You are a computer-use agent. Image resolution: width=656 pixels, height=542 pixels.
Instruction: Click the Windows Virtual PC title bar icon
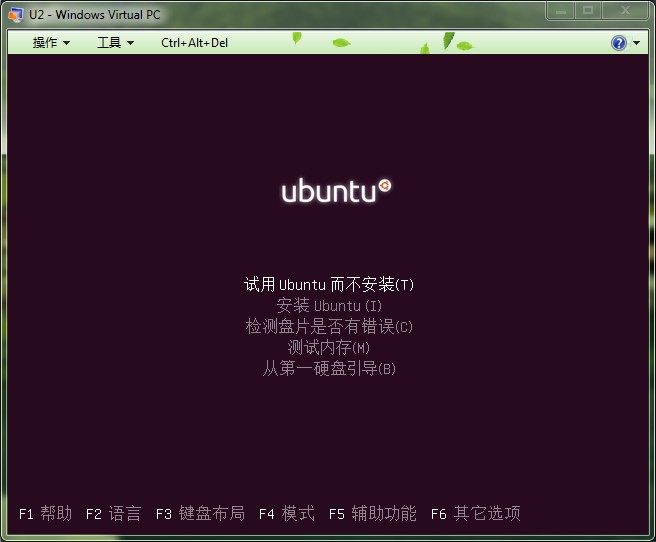(x=15, y=15)
